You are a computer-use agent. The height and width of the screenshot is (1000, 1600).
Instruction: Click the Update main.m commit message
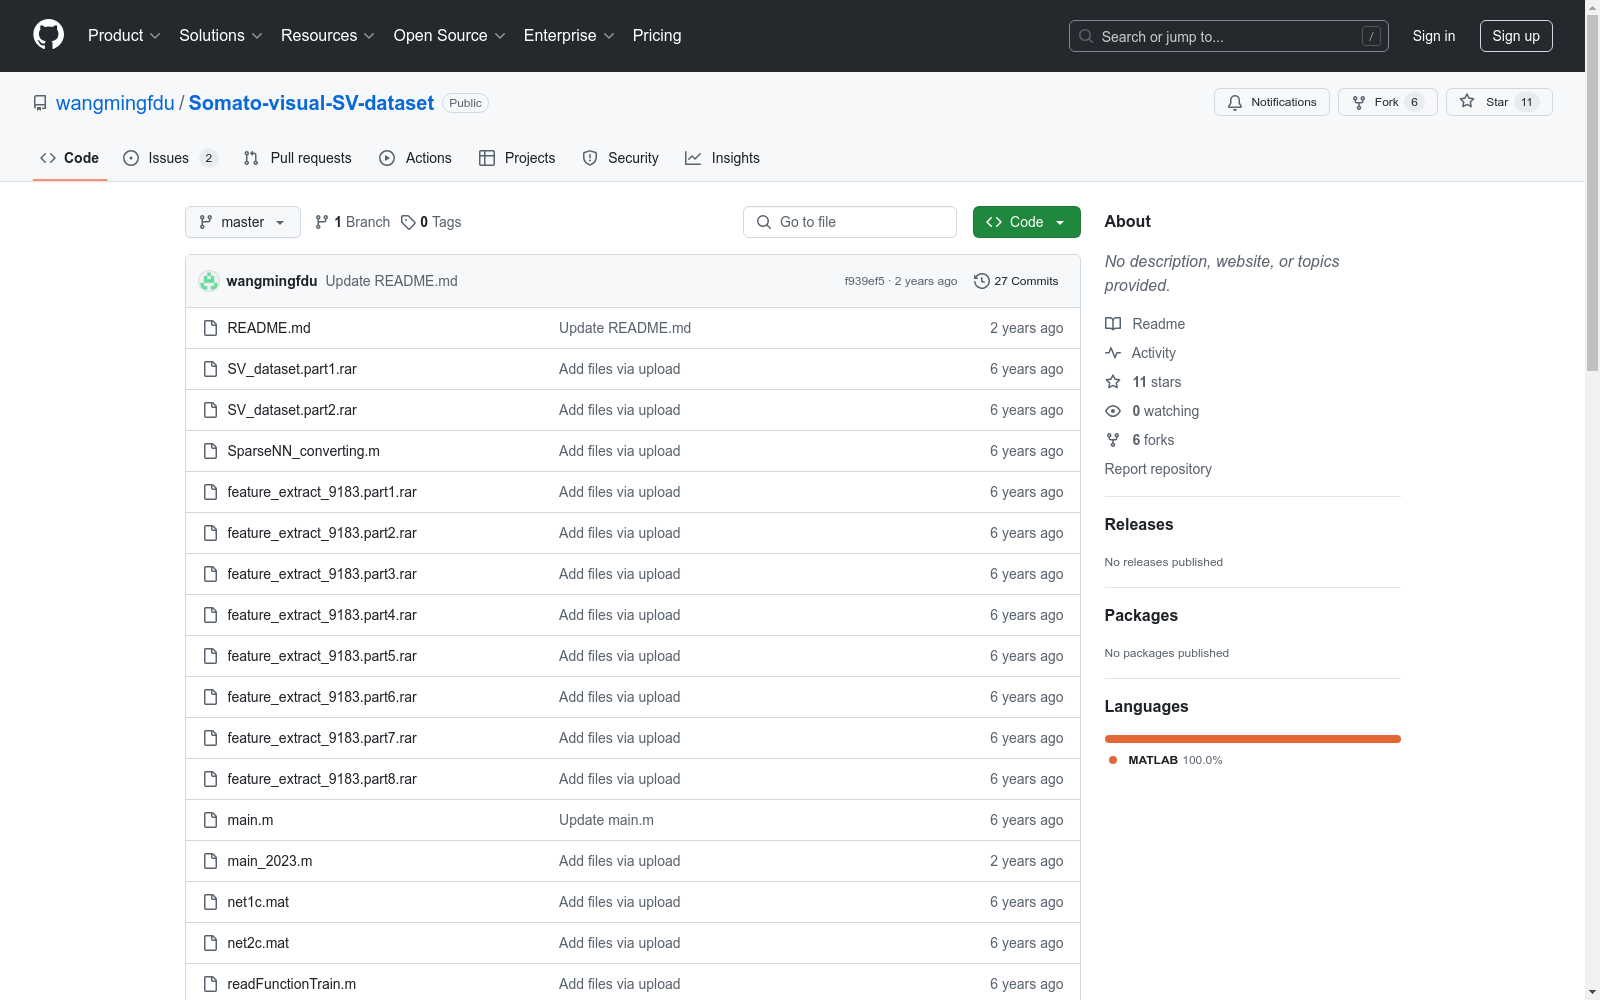606,820
